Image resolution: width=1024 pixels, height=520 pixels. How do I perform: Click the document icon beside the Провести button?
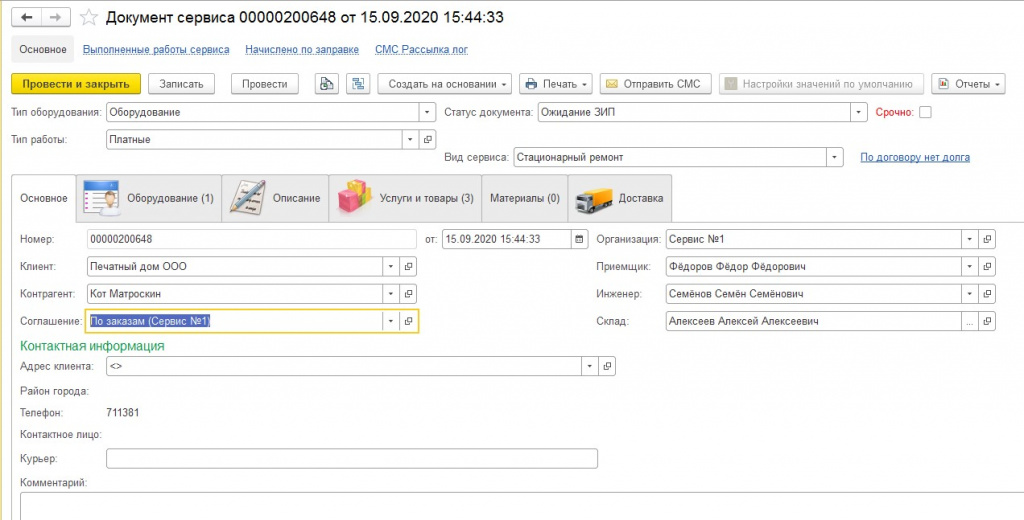pyautogui.click(x=327, y=84)
